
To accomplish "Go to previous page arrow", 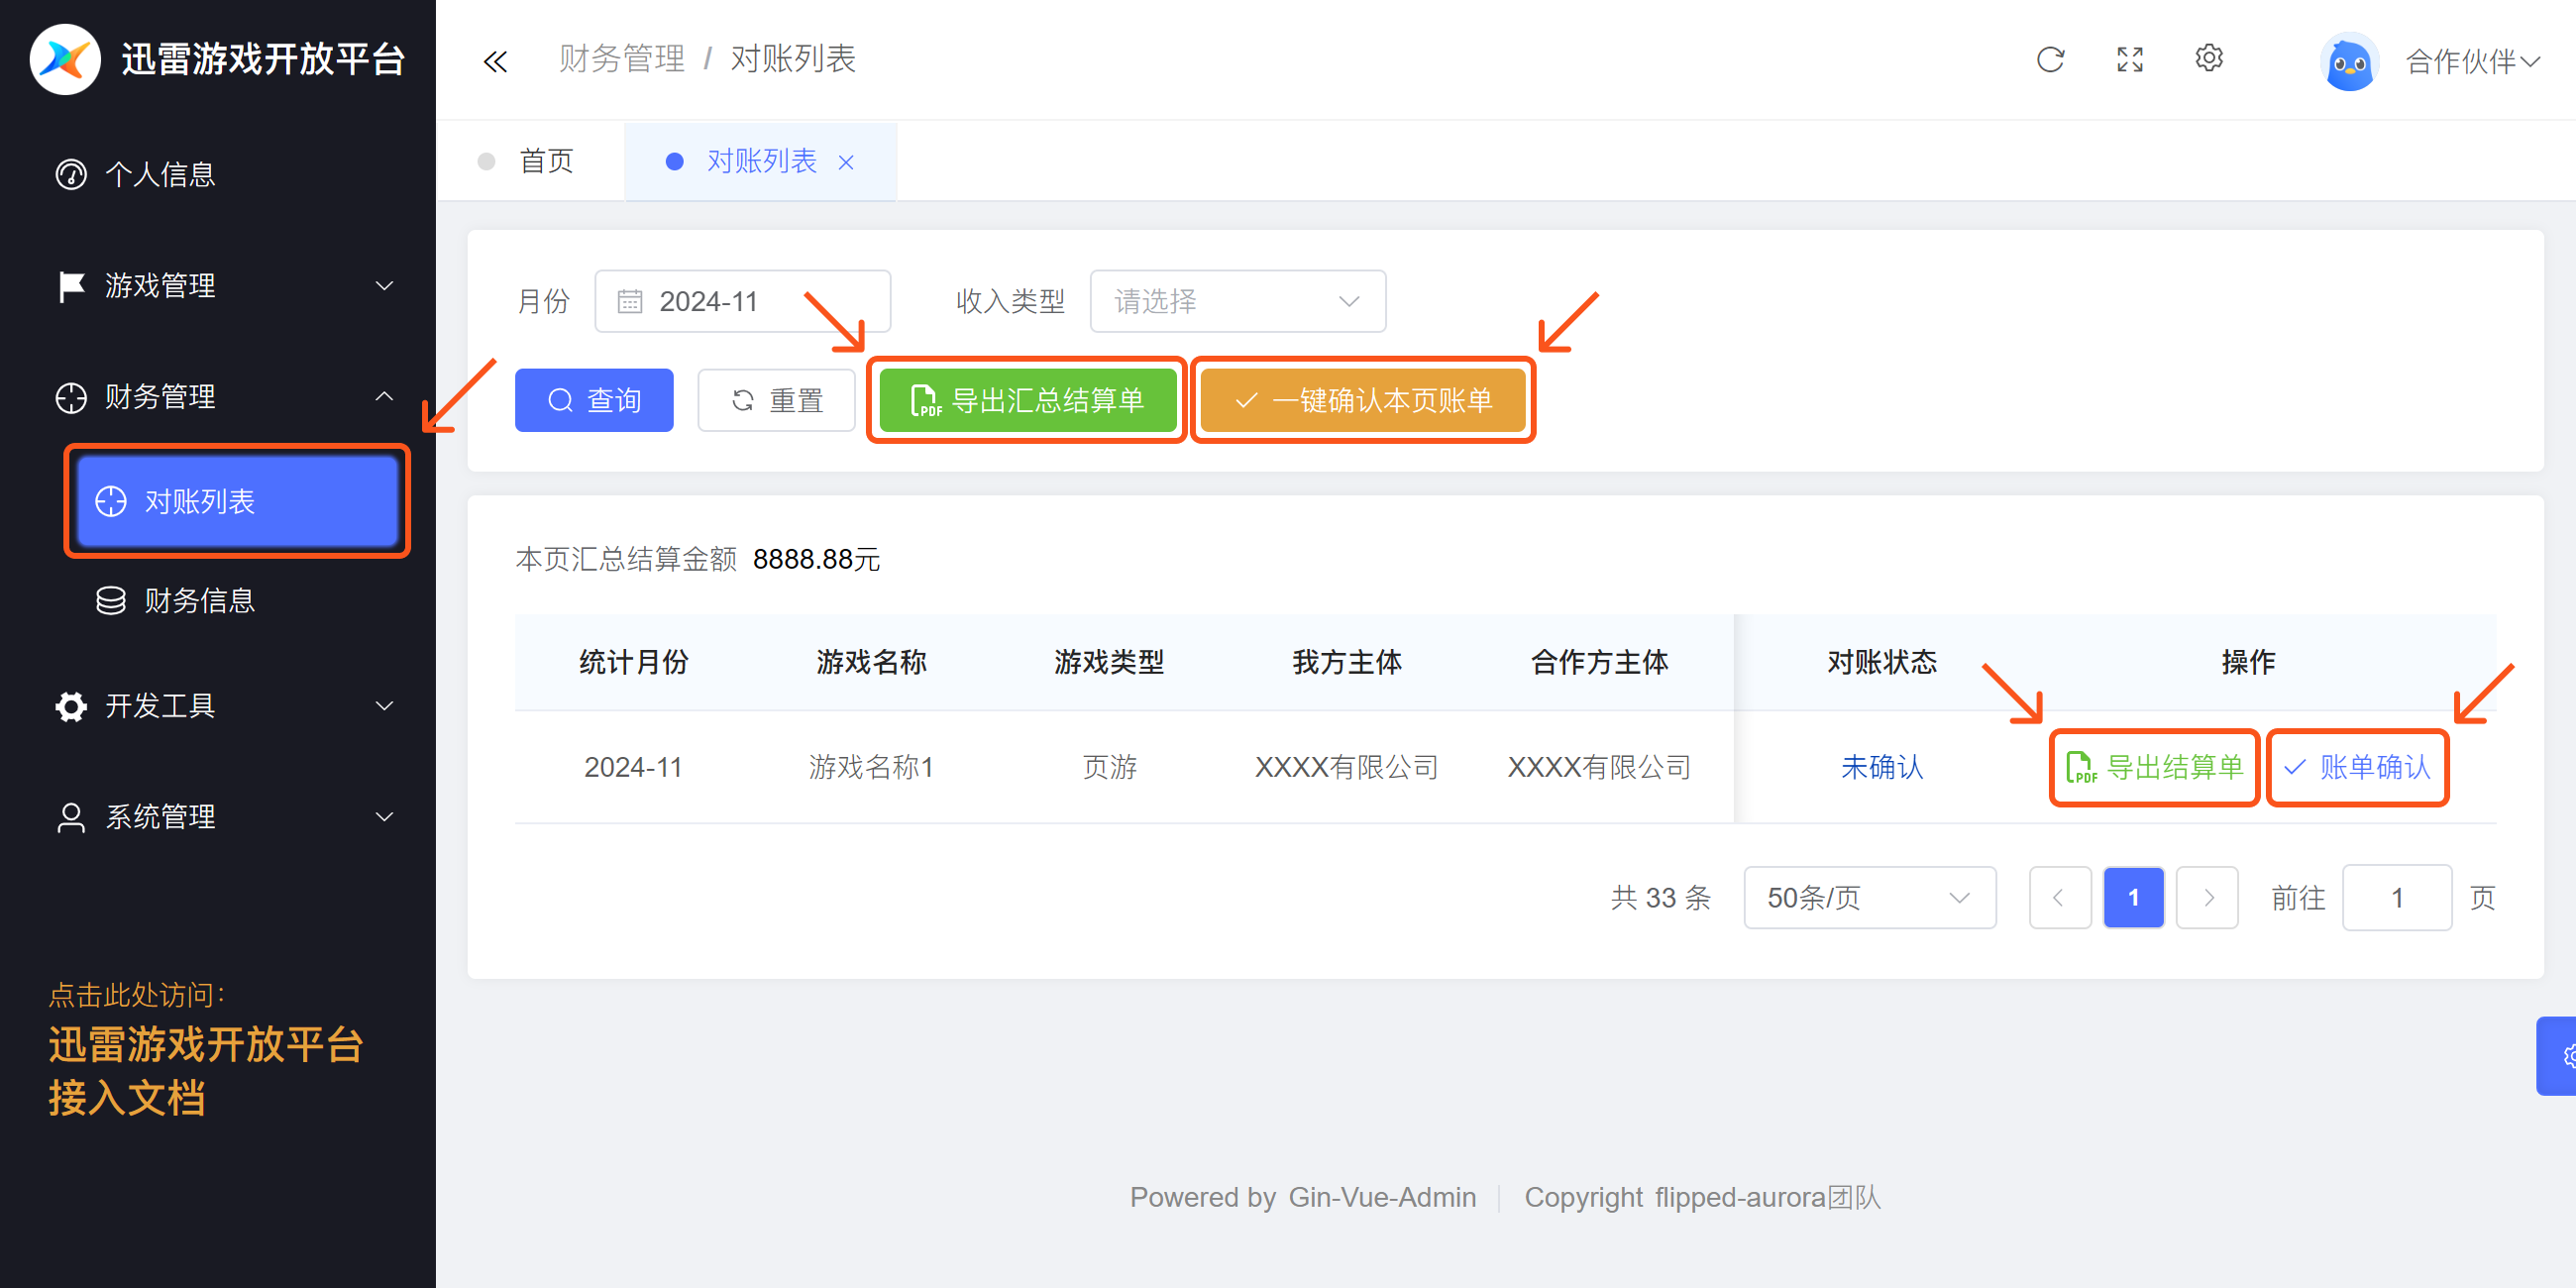I will coord(2059,897).
